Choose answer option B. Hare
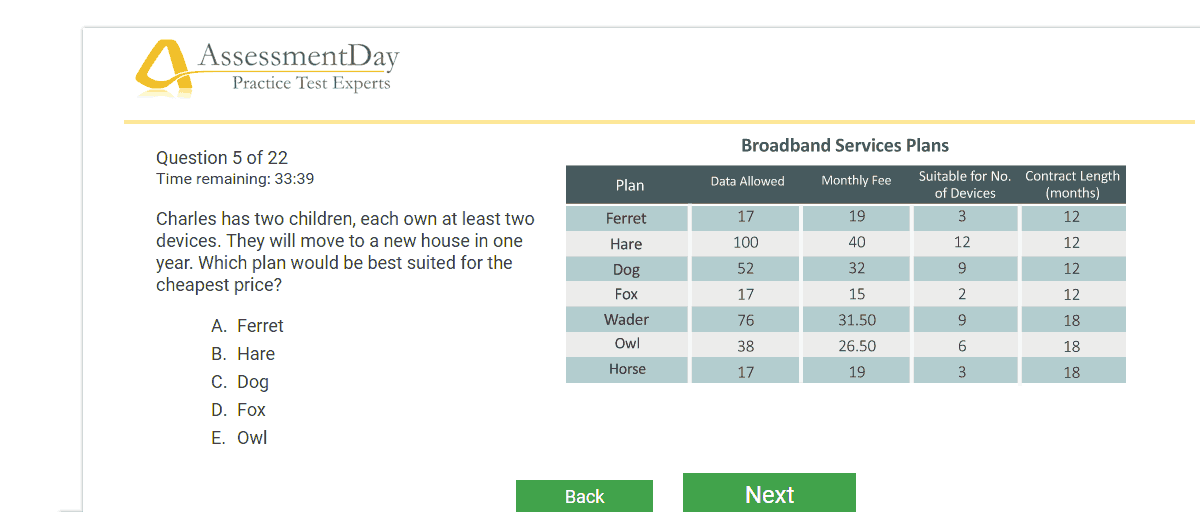 click(243, 354)
